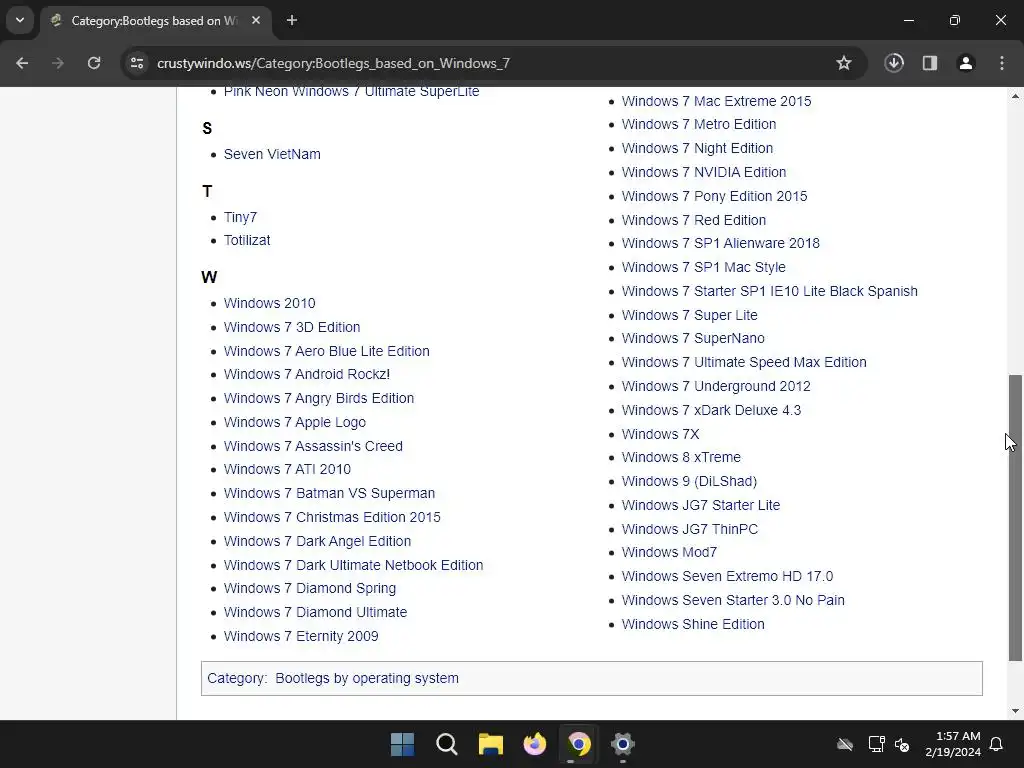This screenshot has height=768, width=1024.
Task: Open the Totilizat link
Action: [247, 240]
